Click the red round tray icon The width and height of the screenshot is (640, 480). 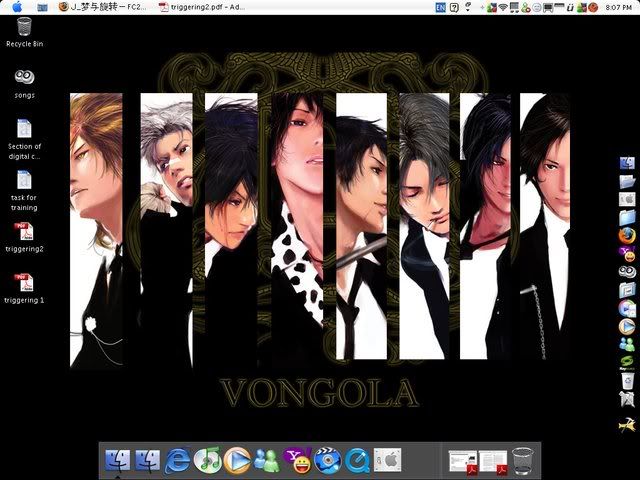(x=593, y=7)
